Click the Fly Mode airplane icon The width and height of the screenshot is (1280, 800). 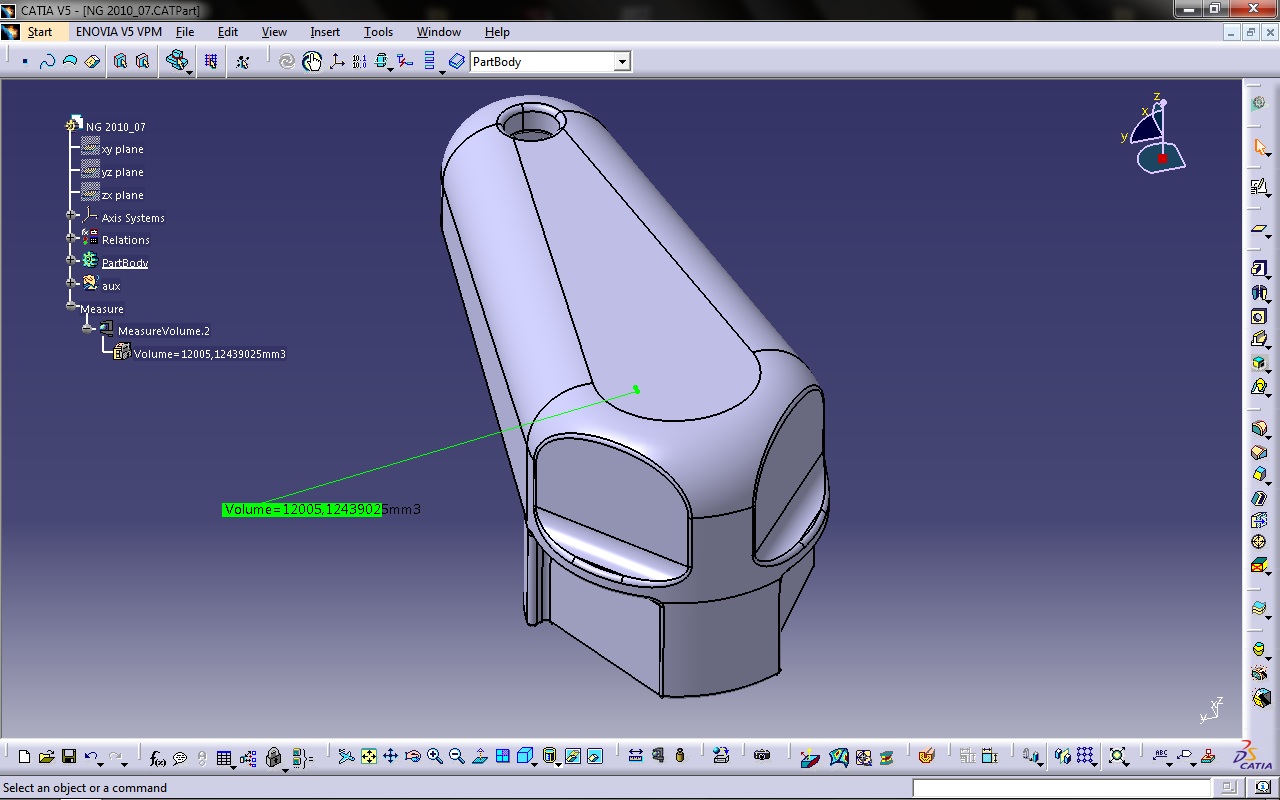[x=347, y=757]
